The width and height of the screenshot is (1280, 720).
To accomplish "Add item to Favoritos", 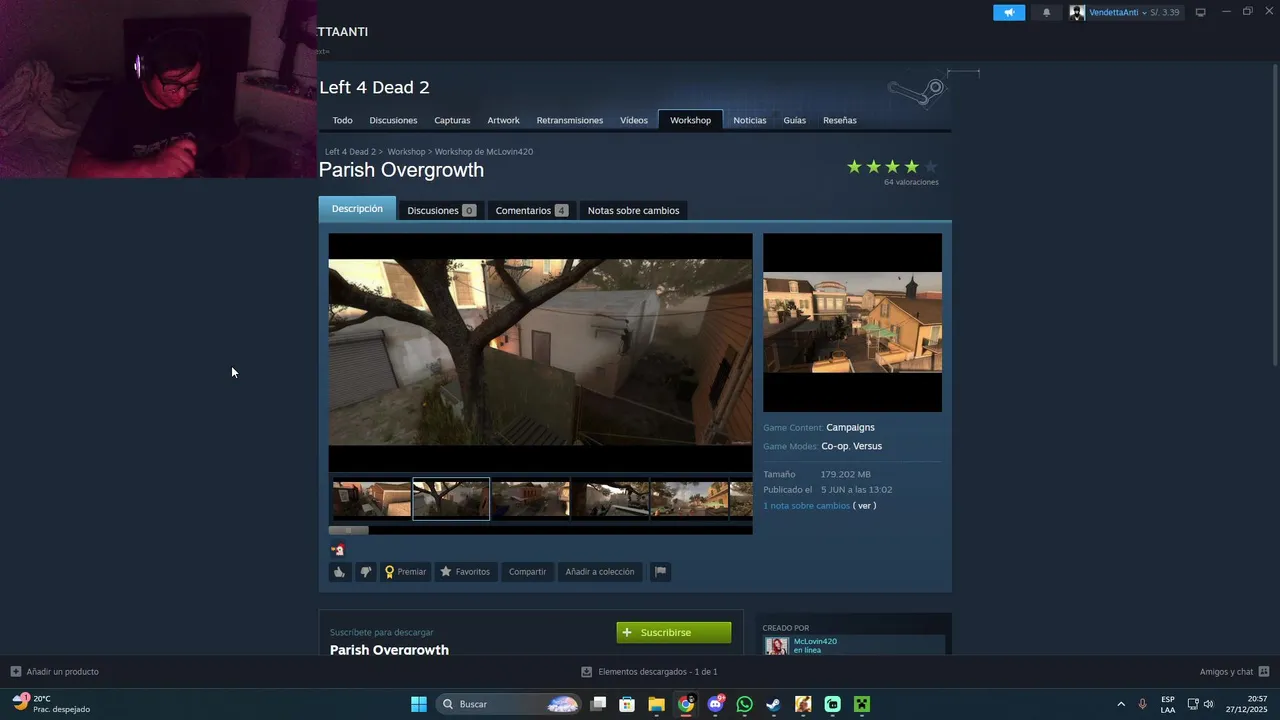I will coord(465,572).
